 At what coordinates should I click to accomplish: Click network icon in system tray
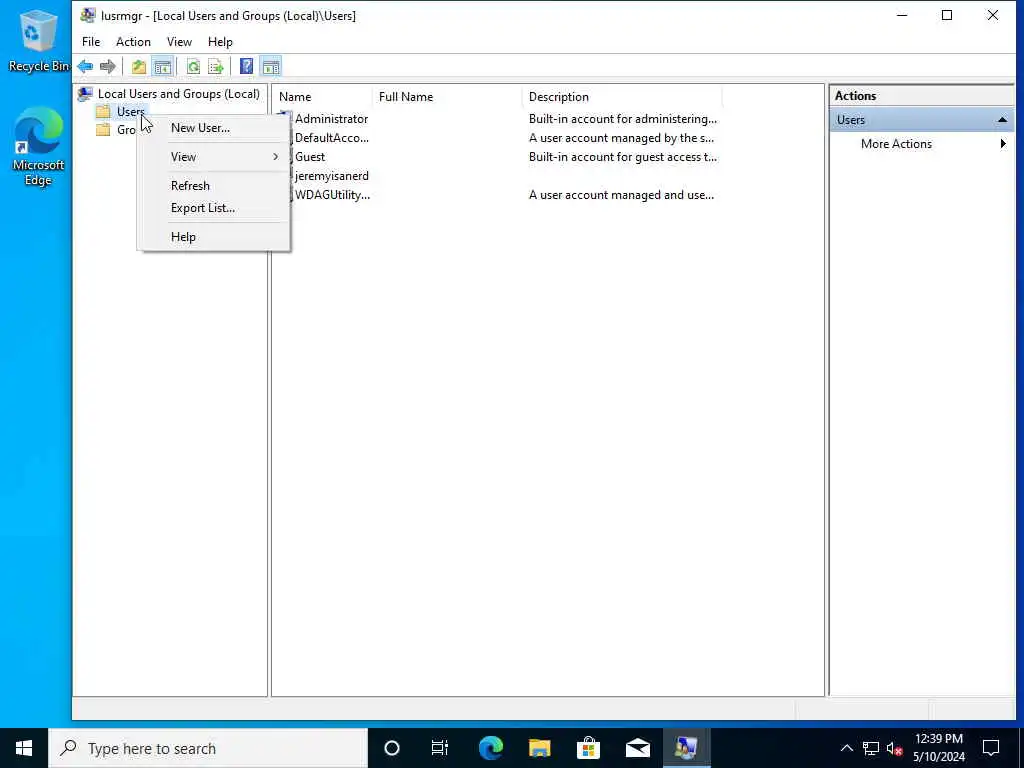(x=871, y=748)
